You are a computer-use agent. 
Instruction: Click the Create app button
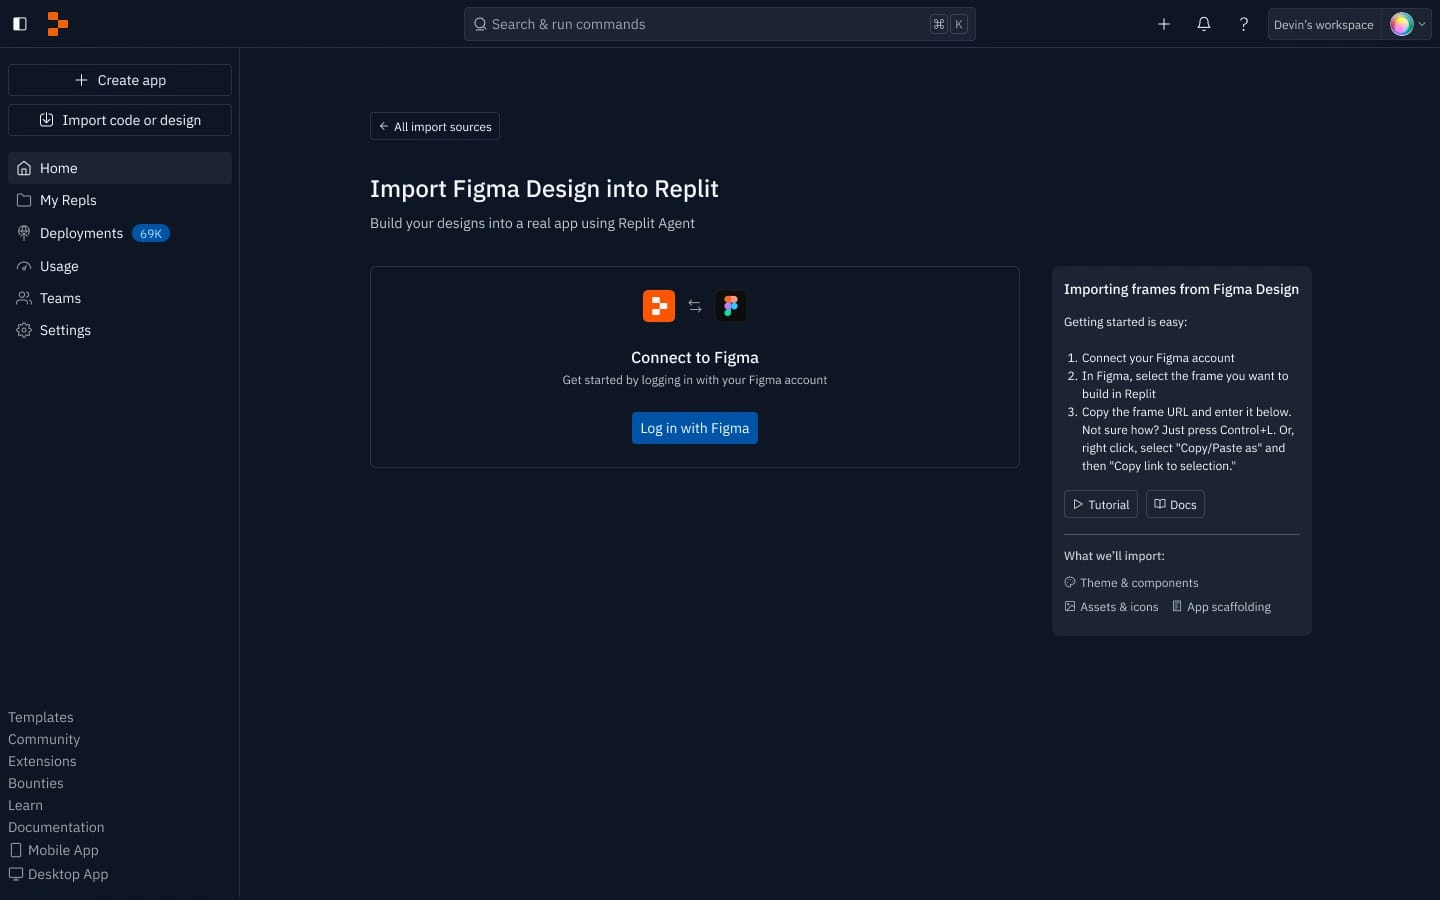[x=120, y=80]
